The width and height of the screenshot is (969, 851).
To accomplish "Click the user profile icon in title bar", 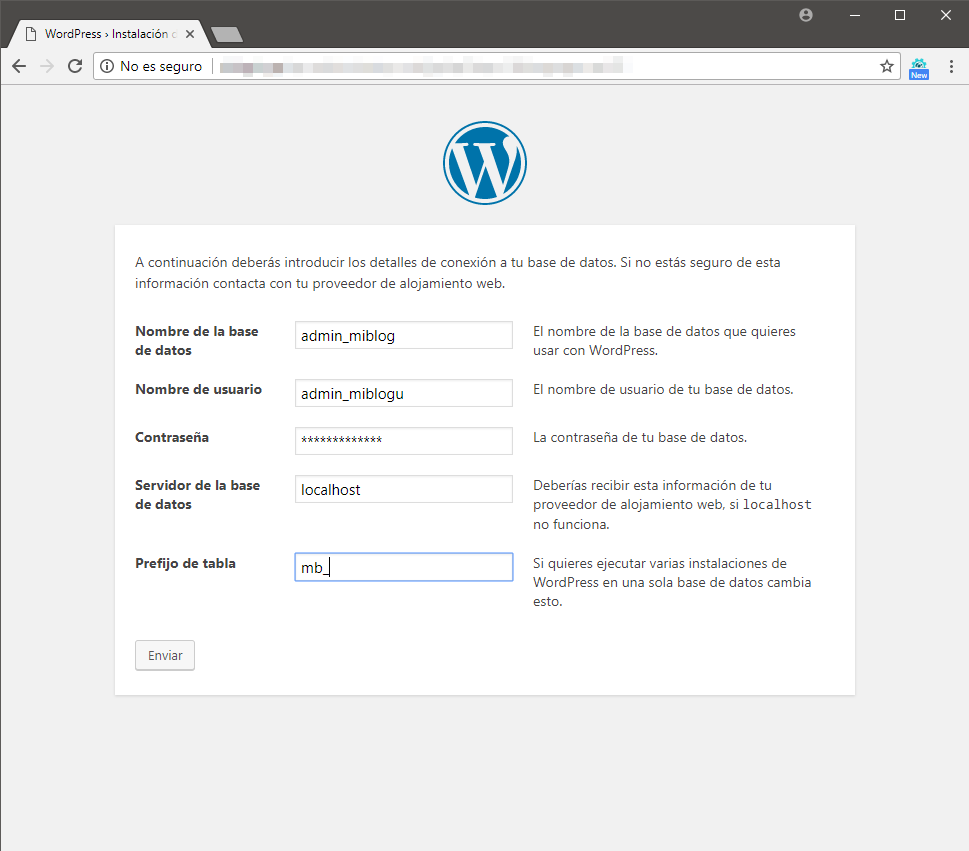I will pyautogui.click(x=806, y=15).
